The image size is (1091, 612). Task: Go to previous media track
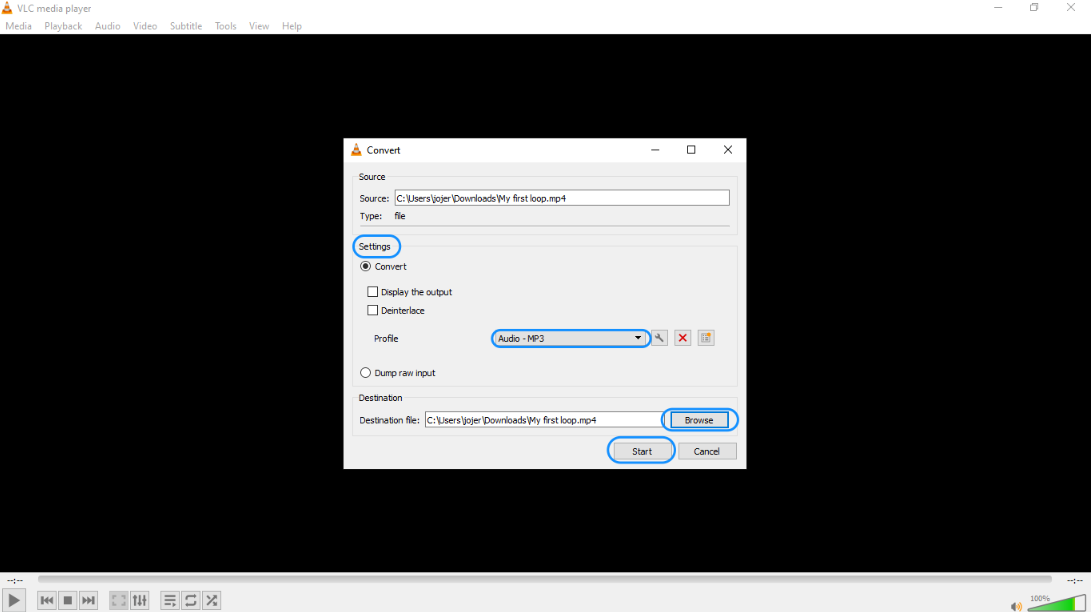point(47,600)
